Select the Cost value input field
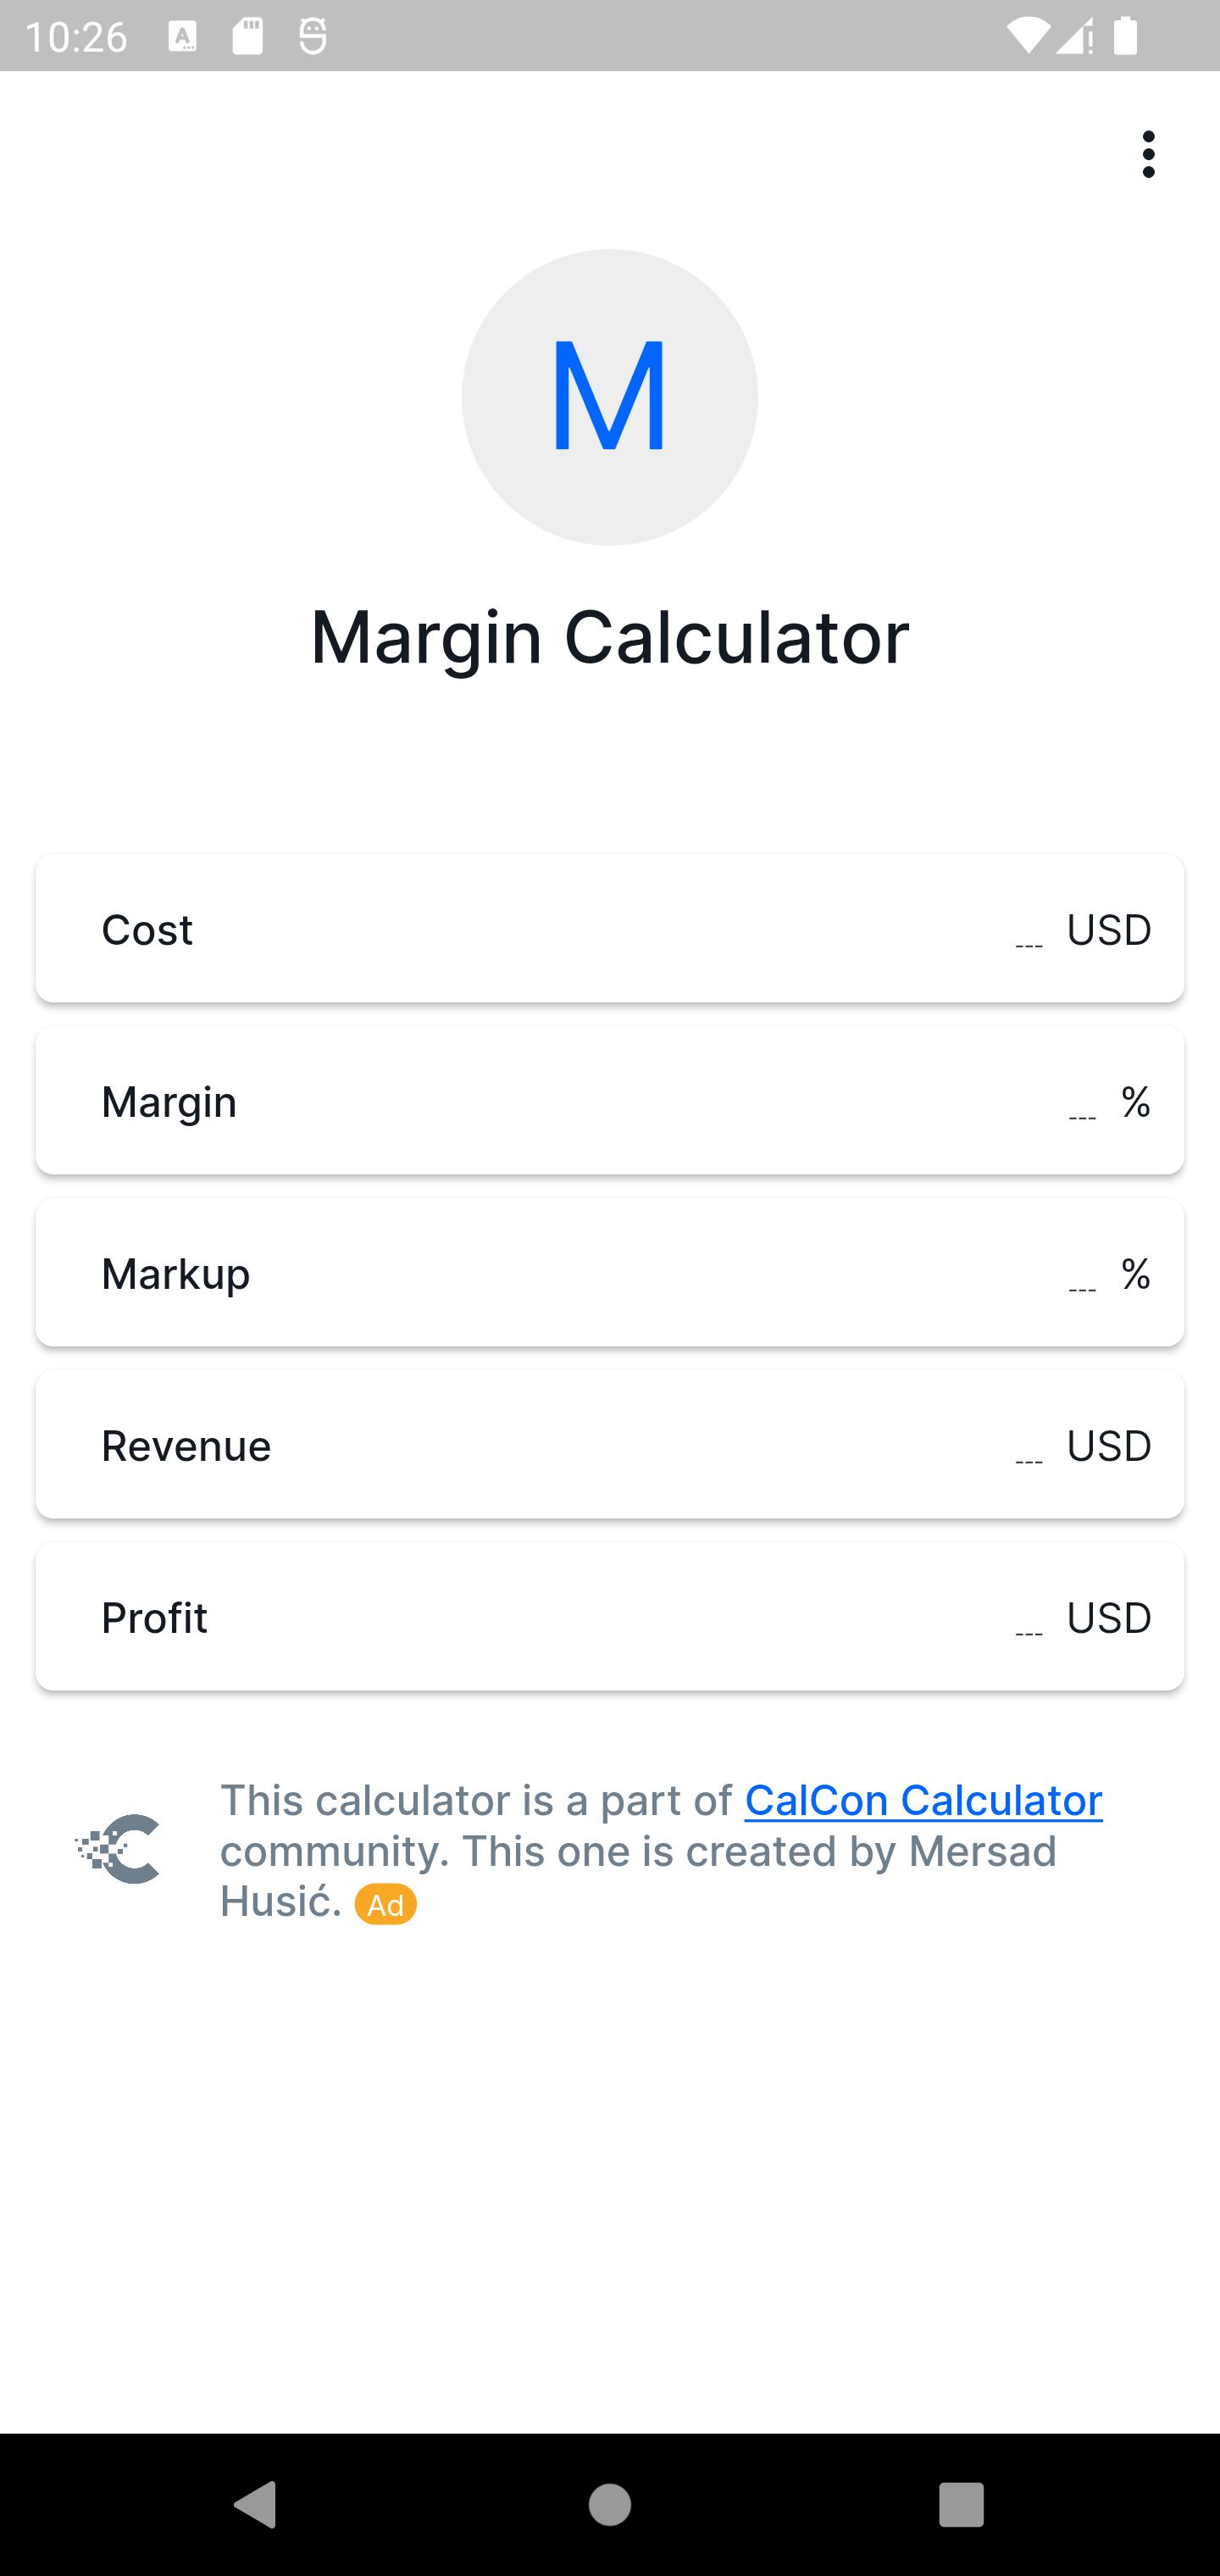This screenshot has height=2576, width=1220. 1028,933
